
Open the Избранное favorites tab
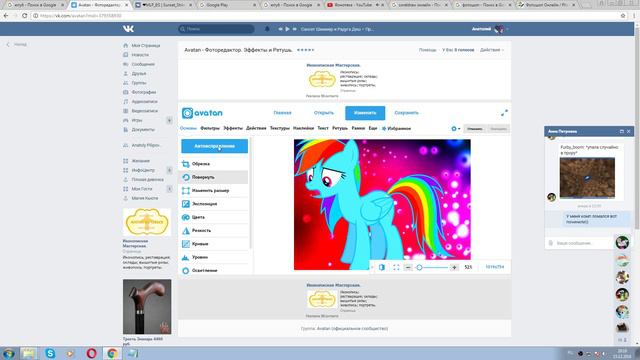click(396, 129)
